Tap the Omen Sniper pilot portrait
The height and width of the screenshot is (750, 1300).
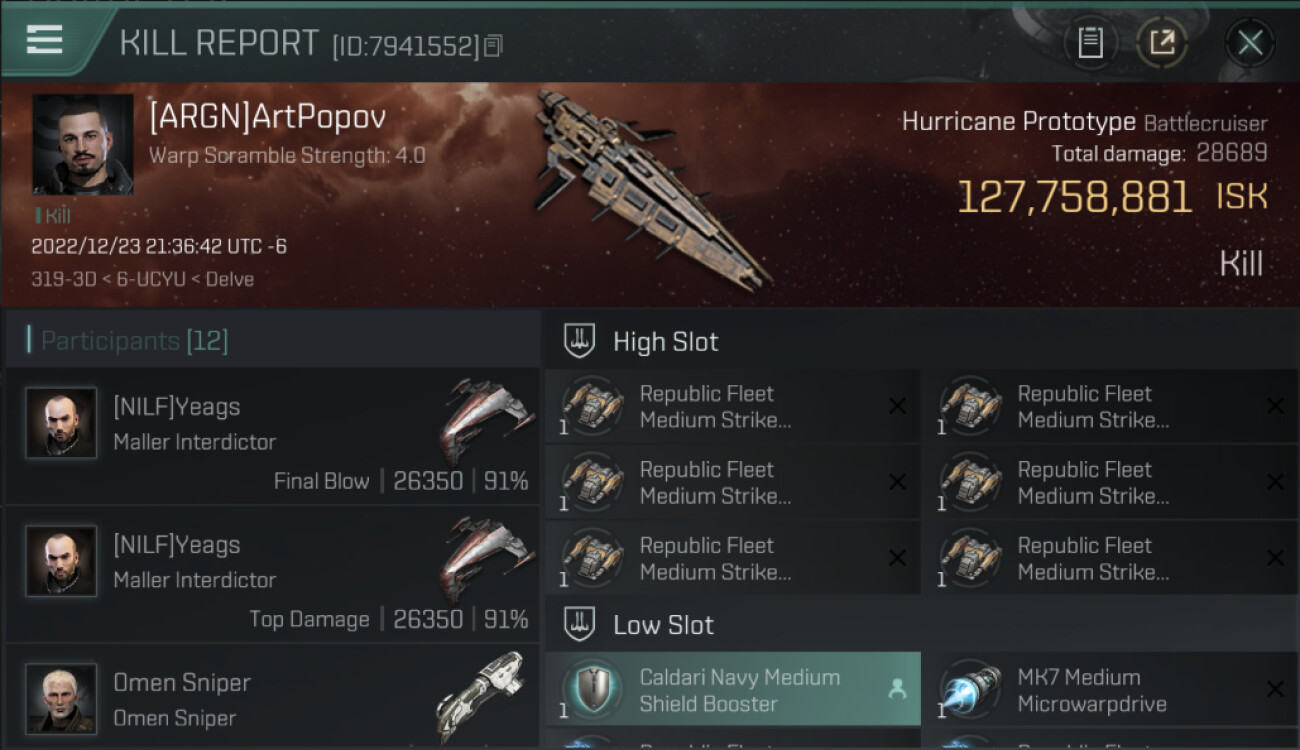point(61,697)
